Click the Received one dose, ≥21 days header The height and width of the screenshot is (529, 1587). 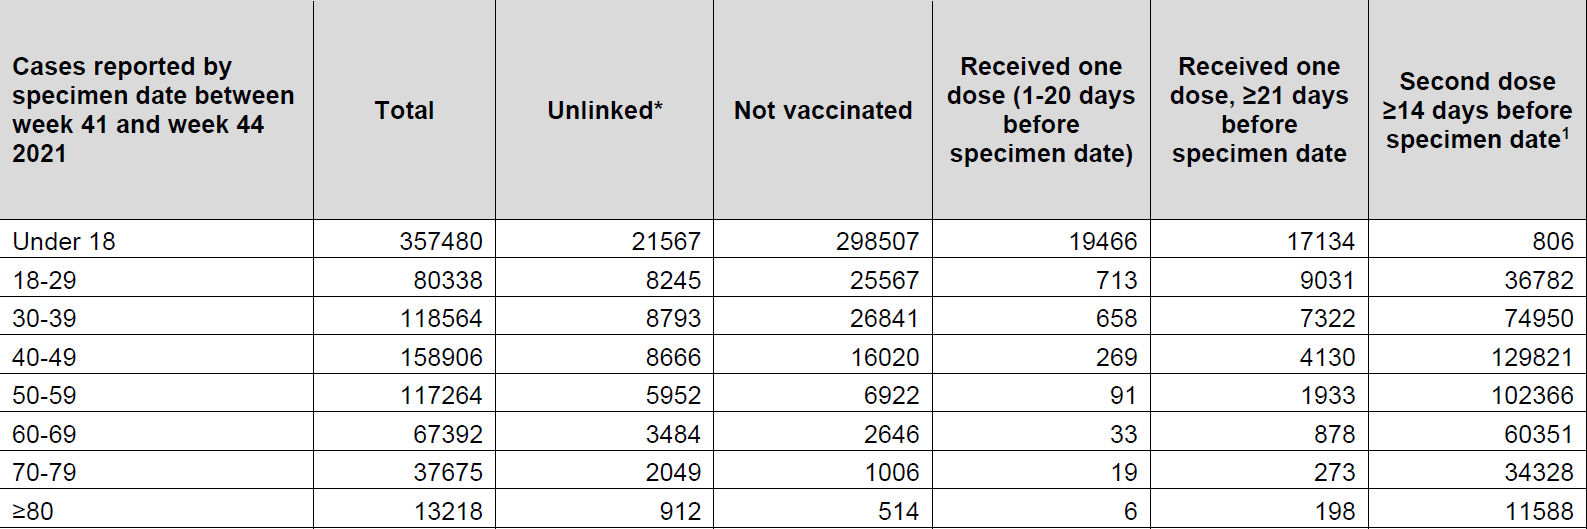click(x=1259, y=110)
